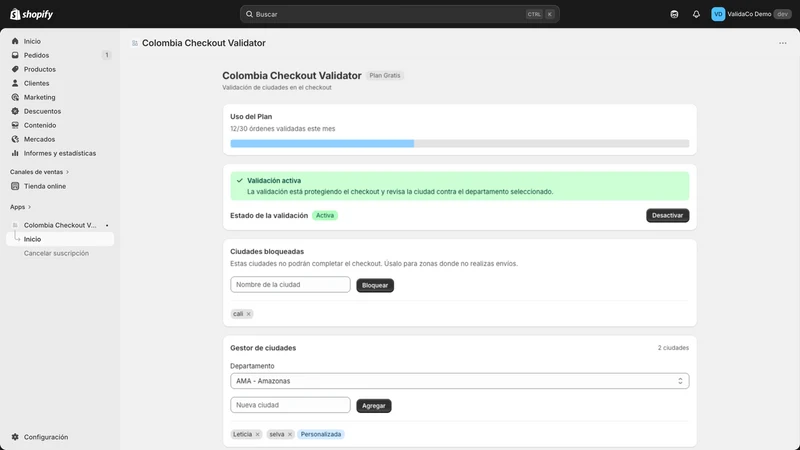The width and height of the screenshot is (800, 450).
Task: Click the Shopify logo
Action: [32, 14]
